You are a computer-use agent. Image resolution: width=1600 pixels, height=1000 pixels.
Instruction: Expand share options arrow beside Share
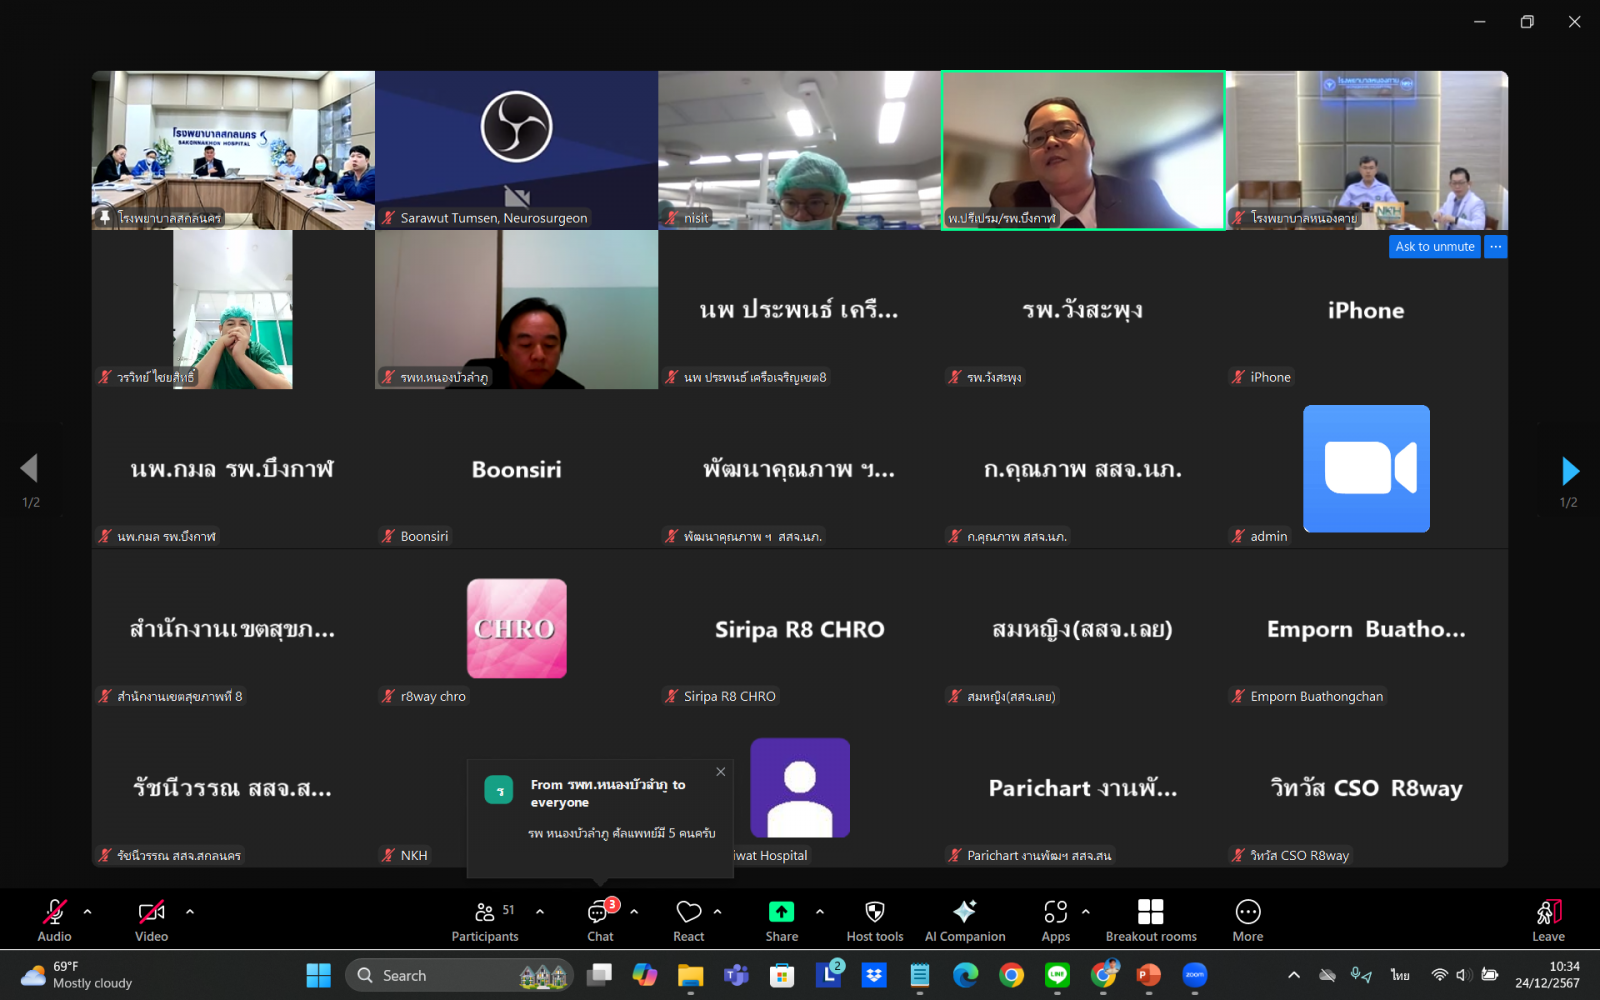tap(820, 912)
